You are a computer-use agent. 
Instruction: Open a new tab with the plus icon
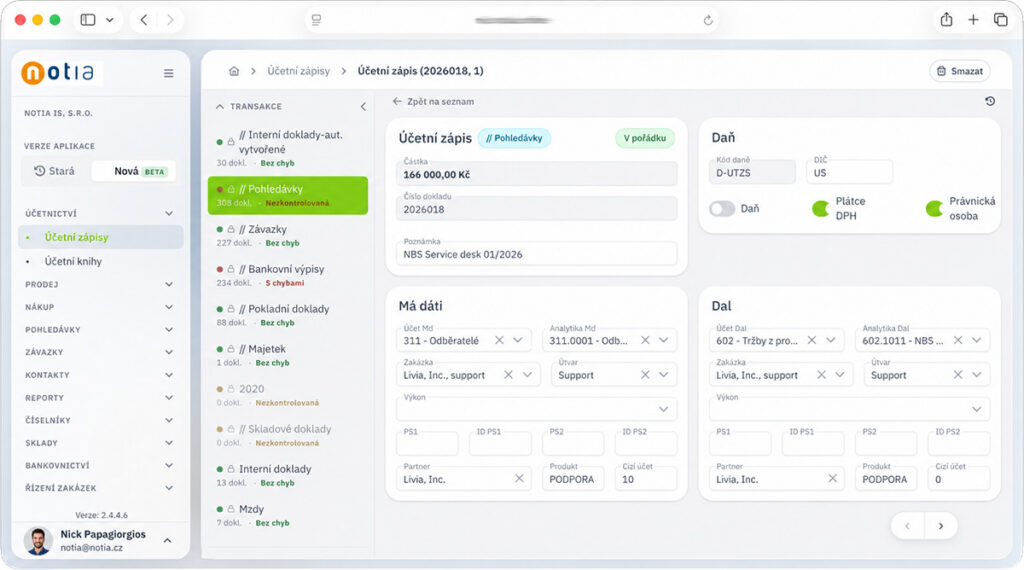[x=973, y=20]
